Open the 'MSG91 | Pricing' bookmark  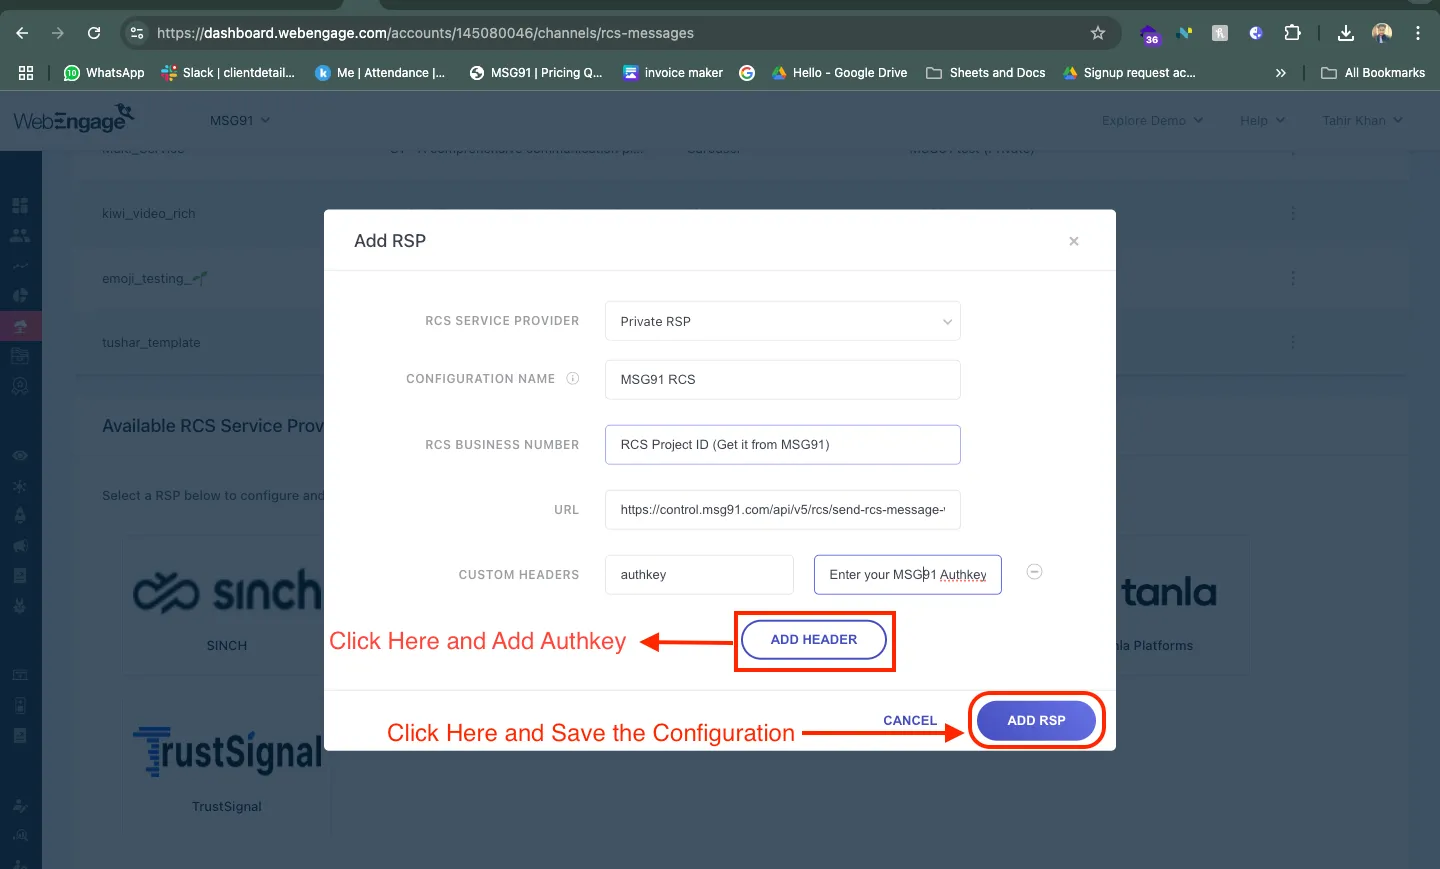536,73
